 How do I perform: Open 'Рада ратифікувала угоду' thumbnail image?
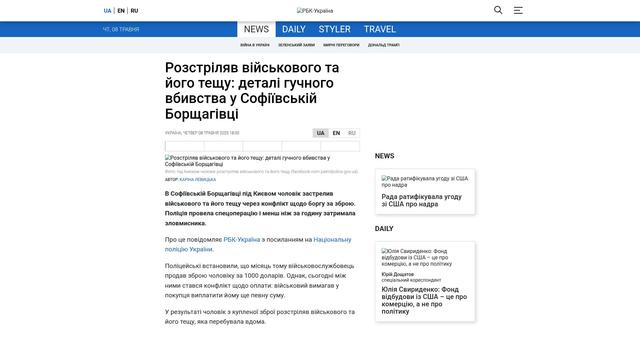tap(424, 182)
